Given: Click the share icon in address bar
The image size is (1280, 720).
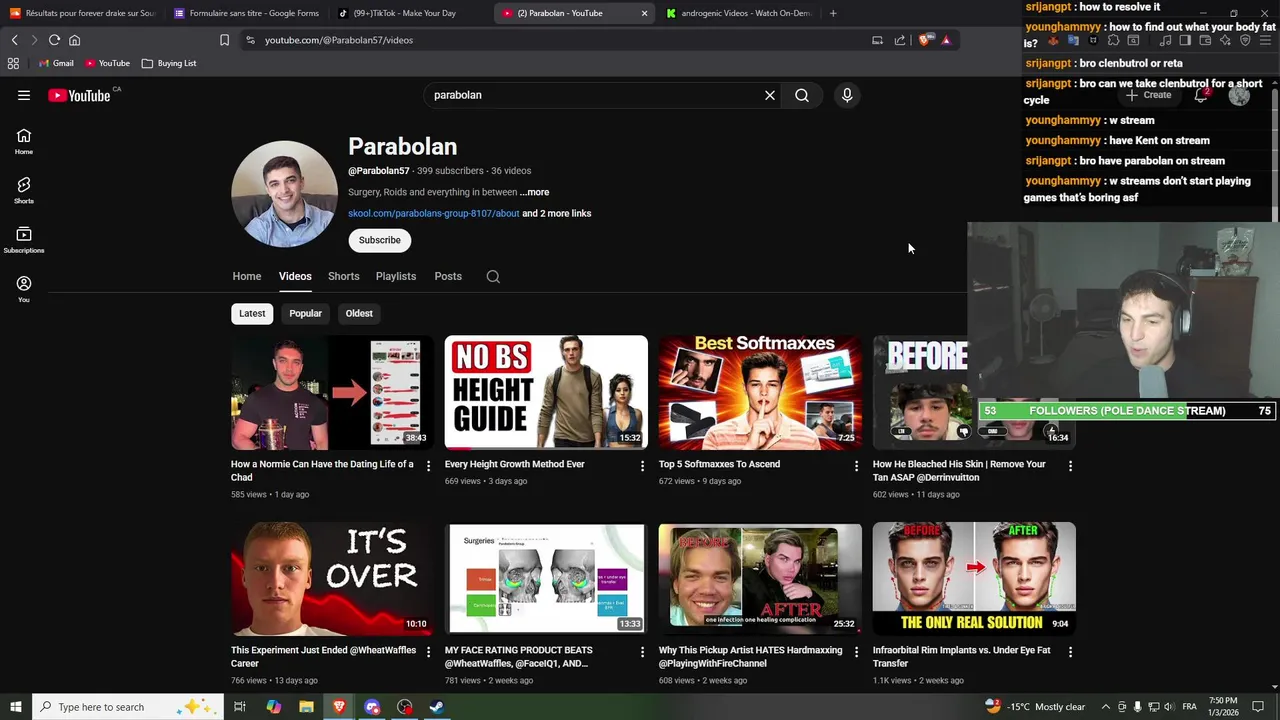Looking at the screenshot, I should point(900,40).
